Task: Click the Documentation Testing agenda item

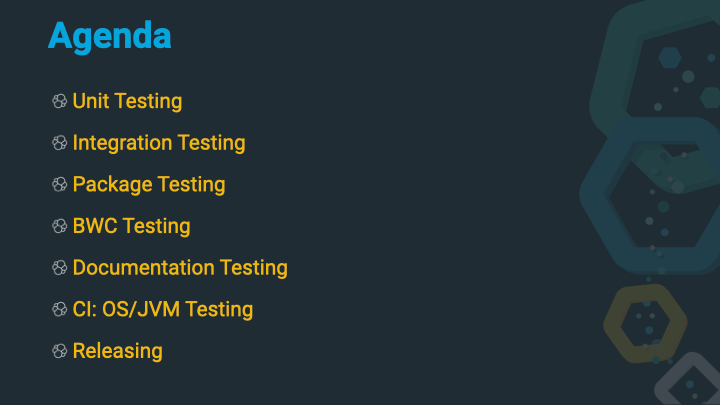Action: tap(180, 268)
